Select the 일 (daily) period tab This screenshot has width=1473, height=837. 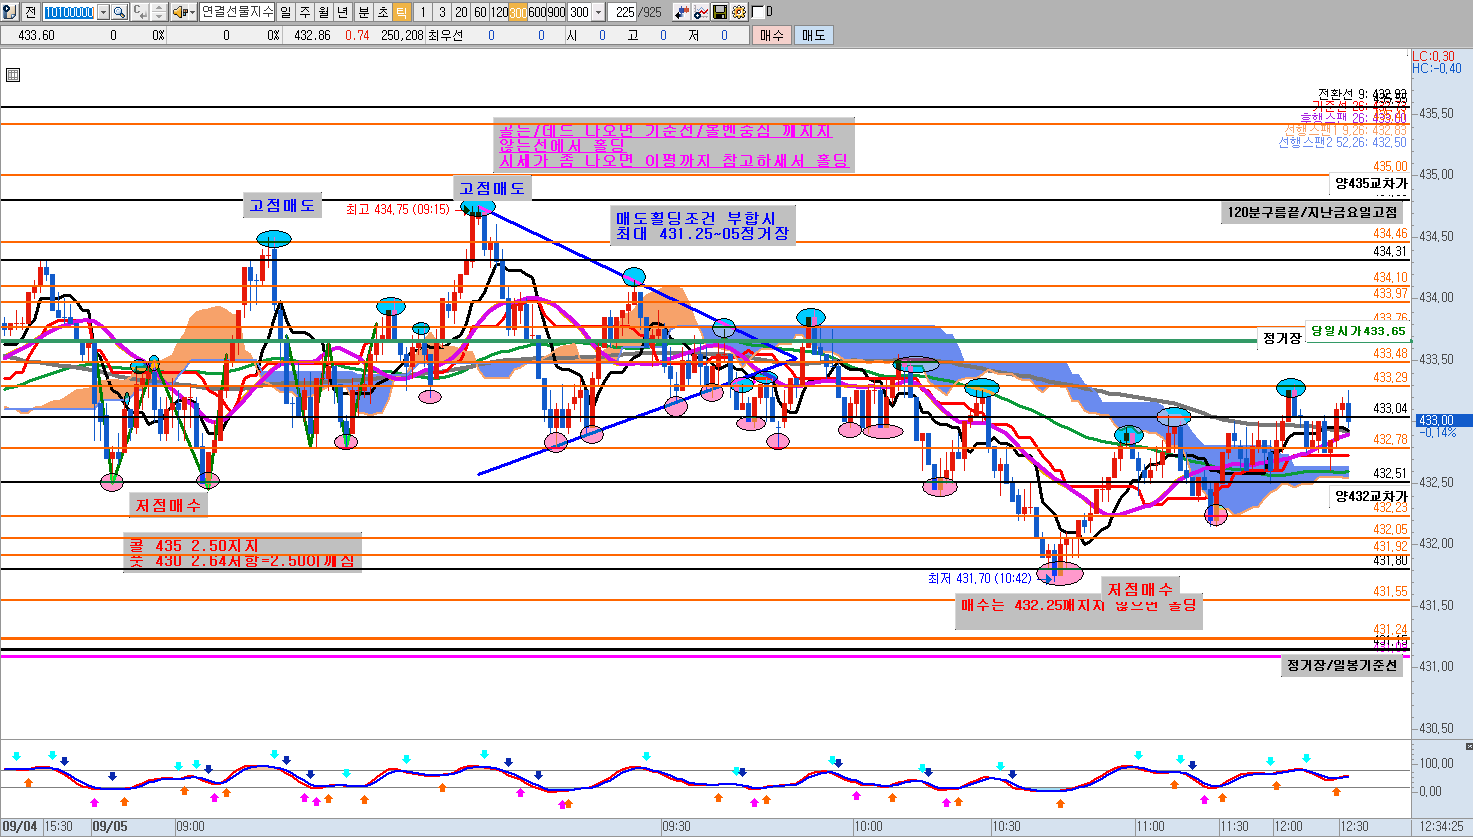click(286, 12)
